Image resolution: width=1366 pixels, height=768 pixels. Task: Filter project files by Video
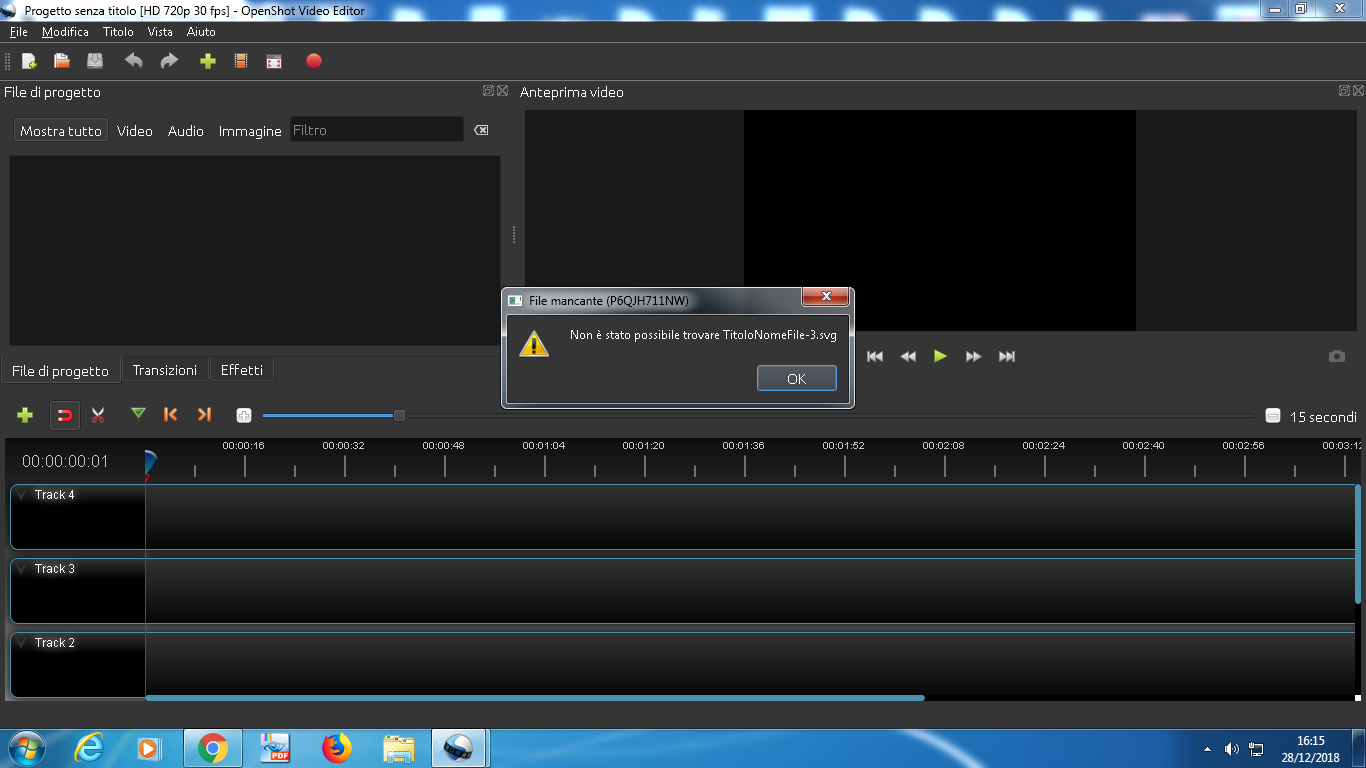(135, 131)
